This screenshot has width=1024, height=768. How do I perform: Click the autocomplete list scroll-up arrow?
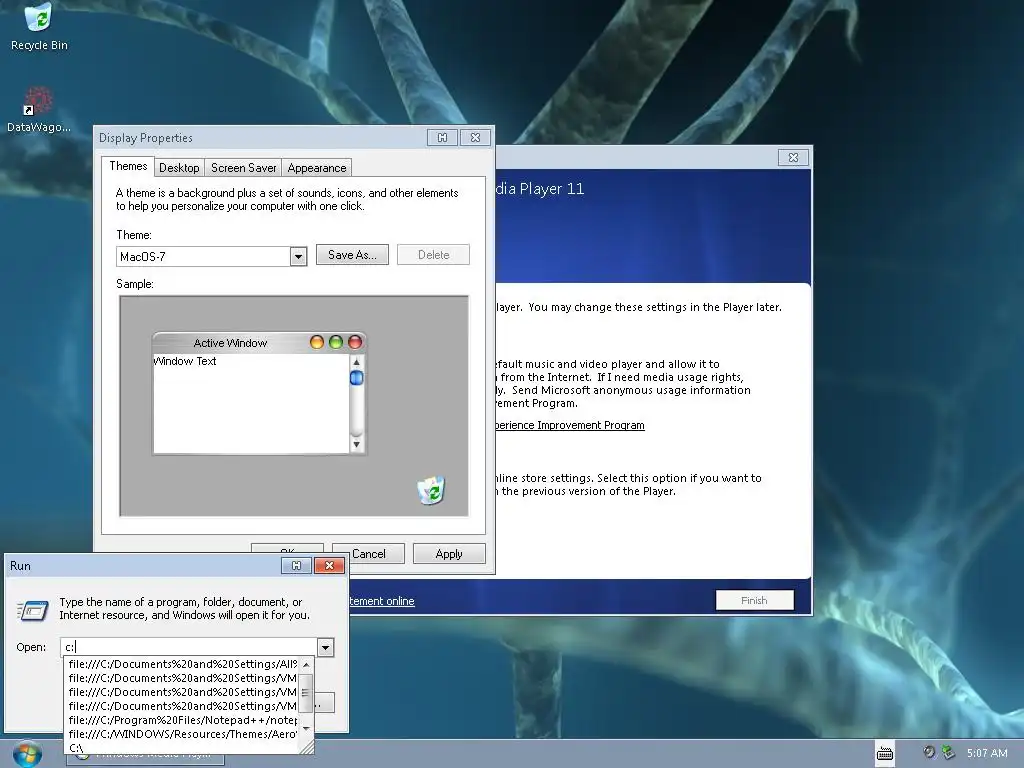306,664
